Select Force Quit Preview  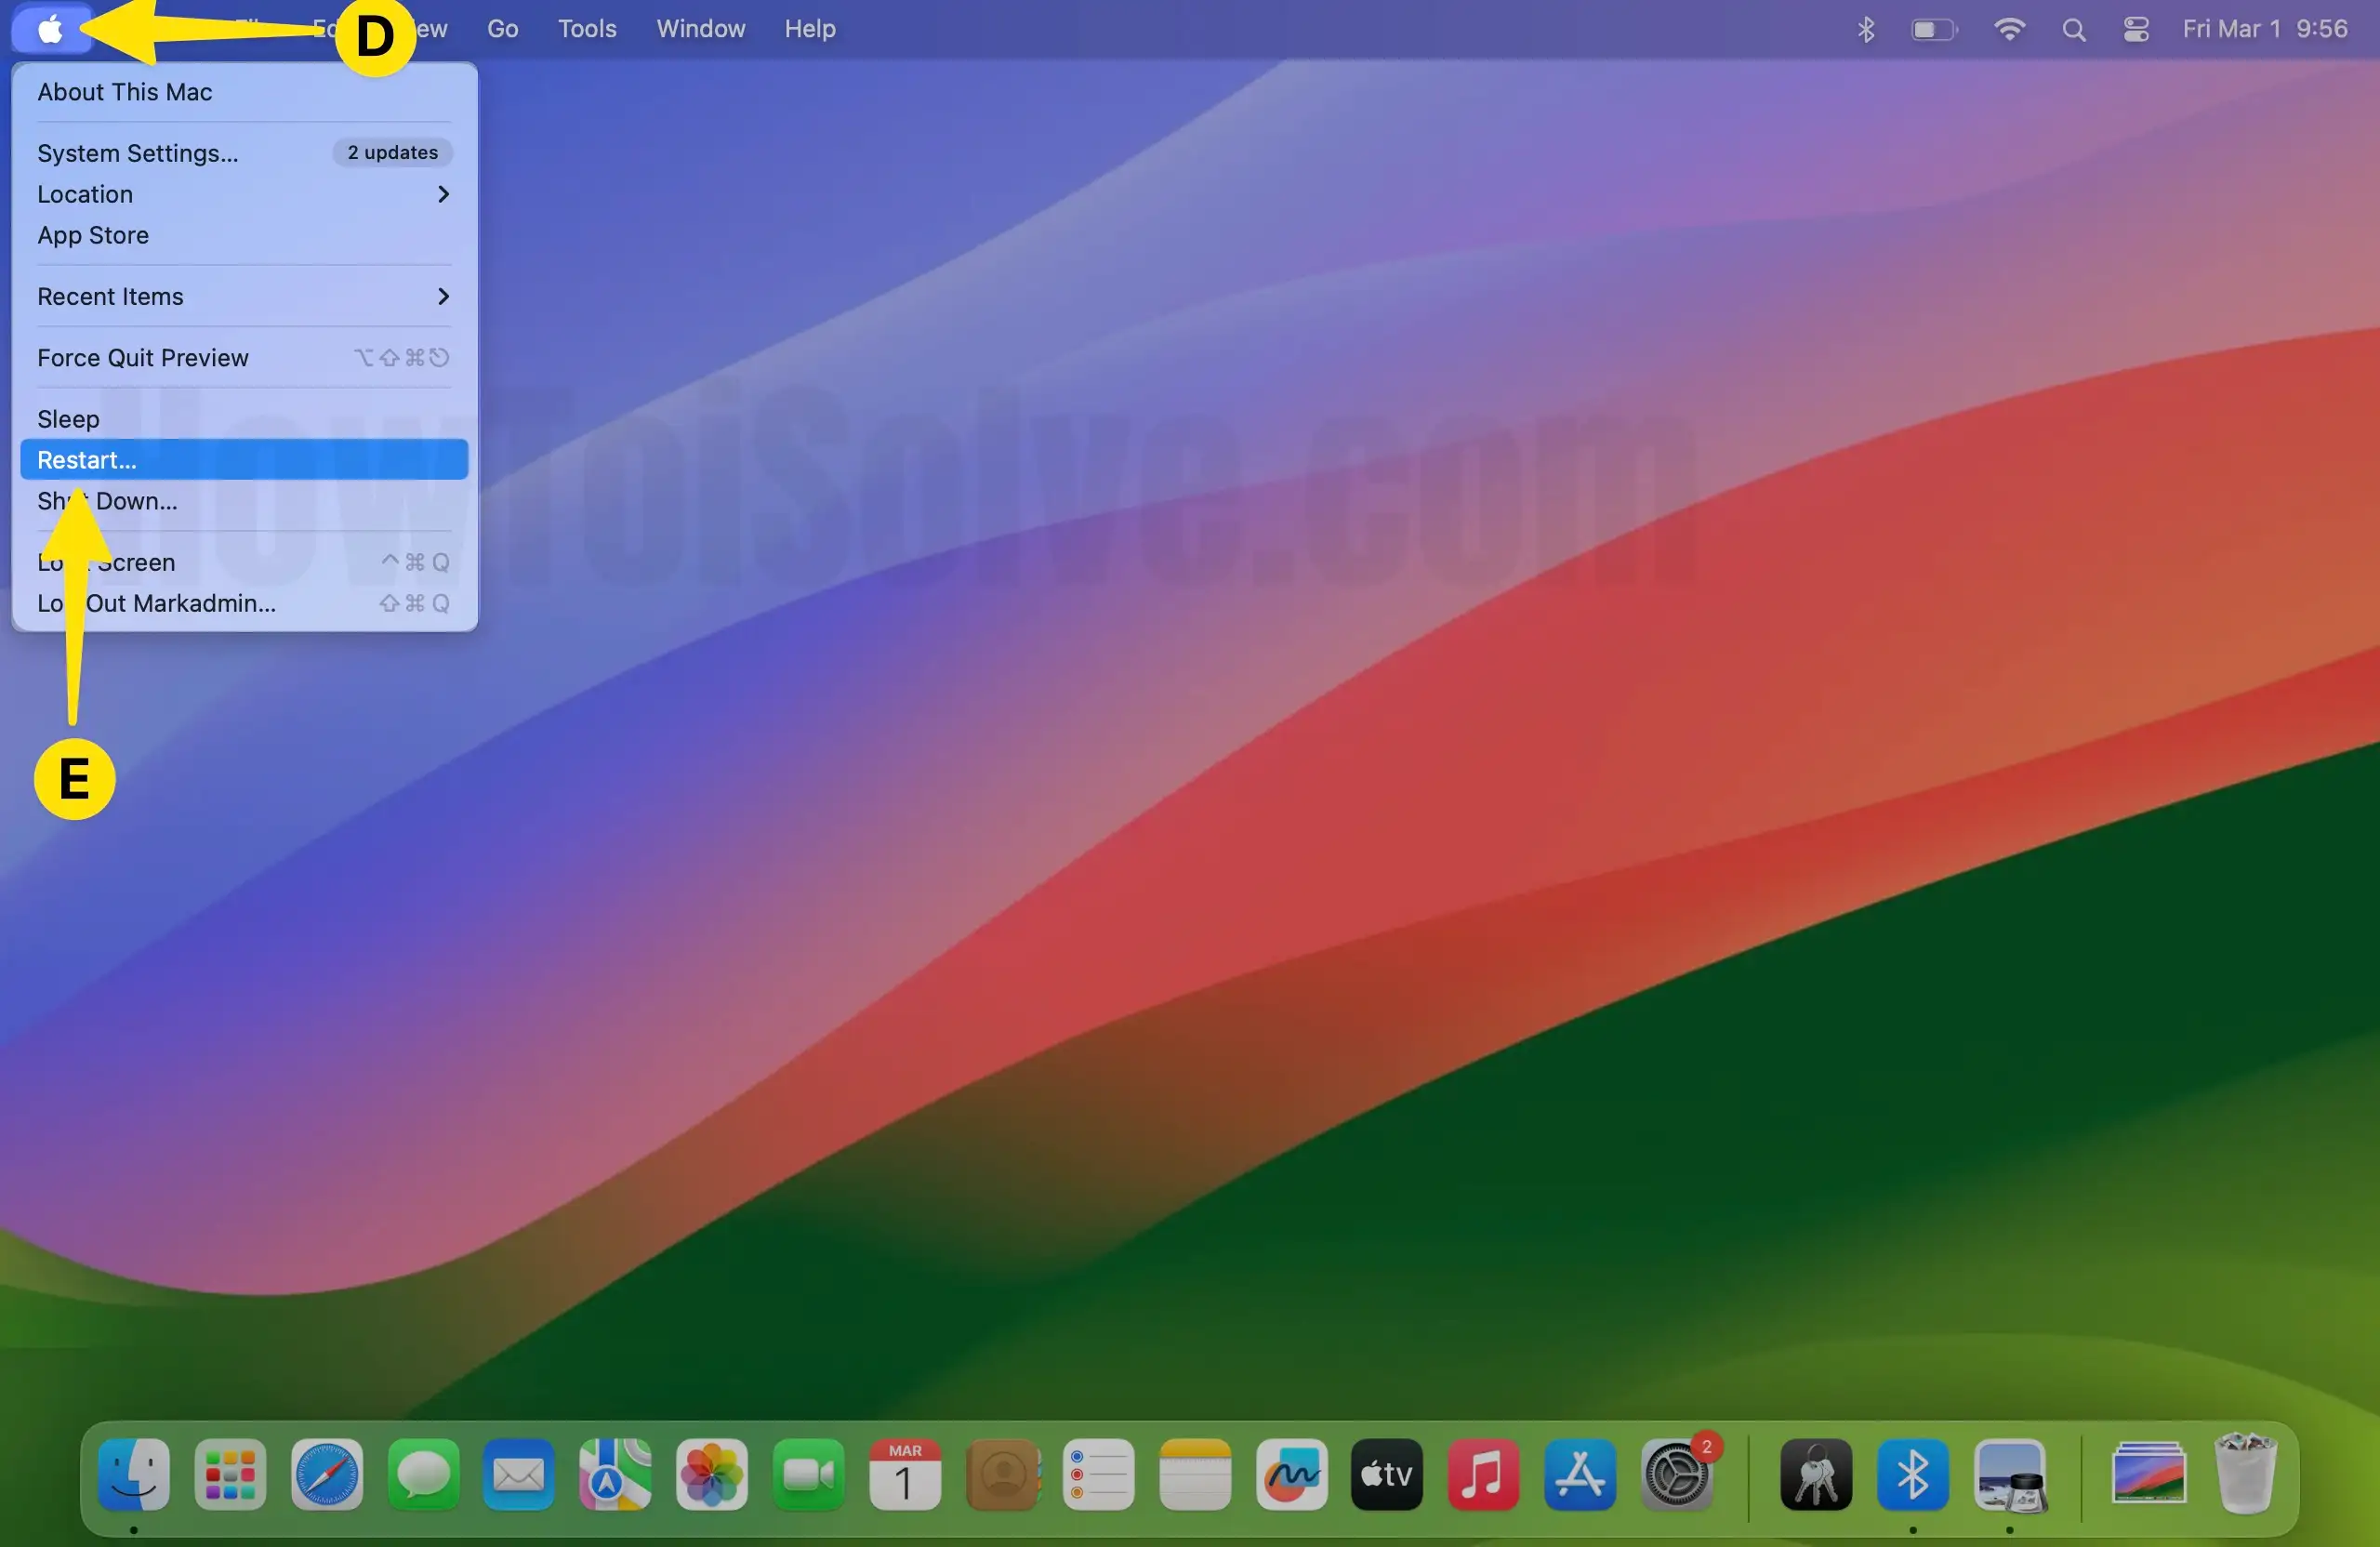pyautogui.click(x=143, y=358)
